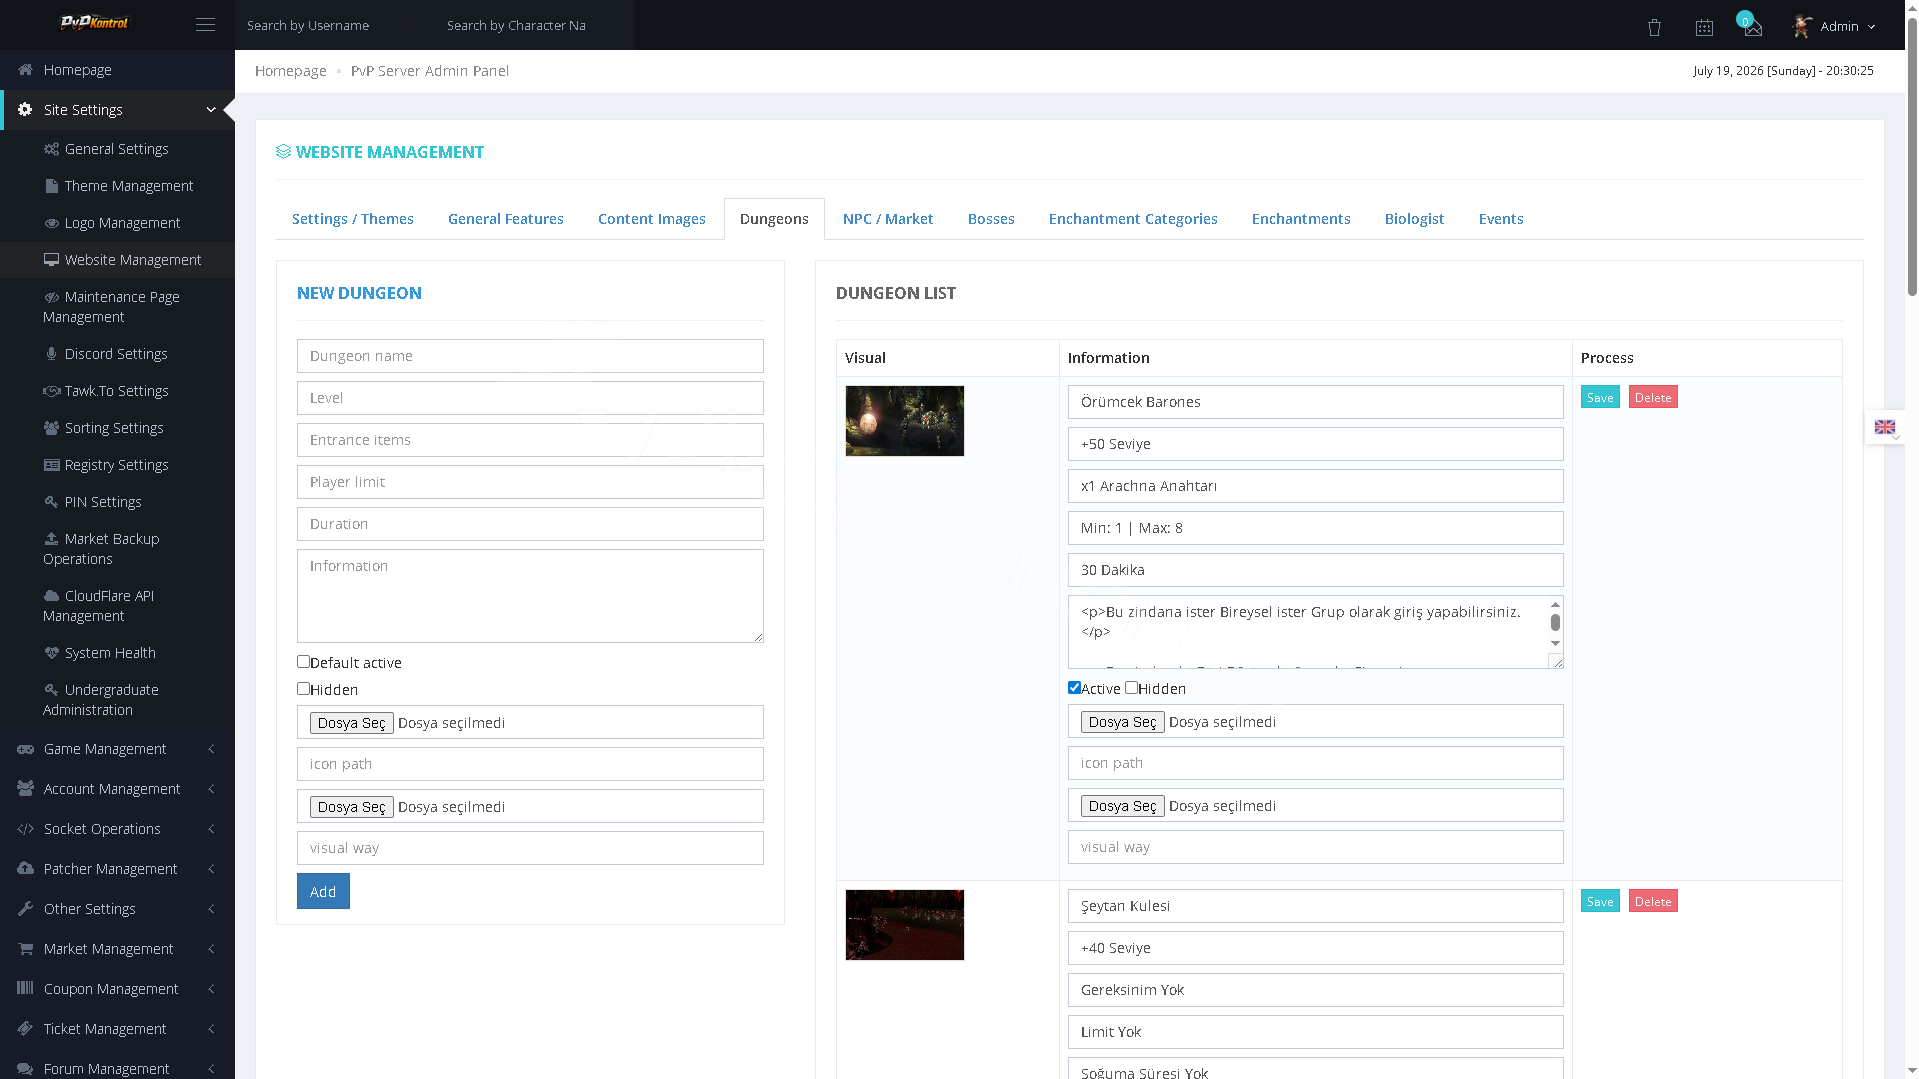Click Add to create new dungeon
This screenshot has width=1919, height=1079.
[x=323, y=891]
